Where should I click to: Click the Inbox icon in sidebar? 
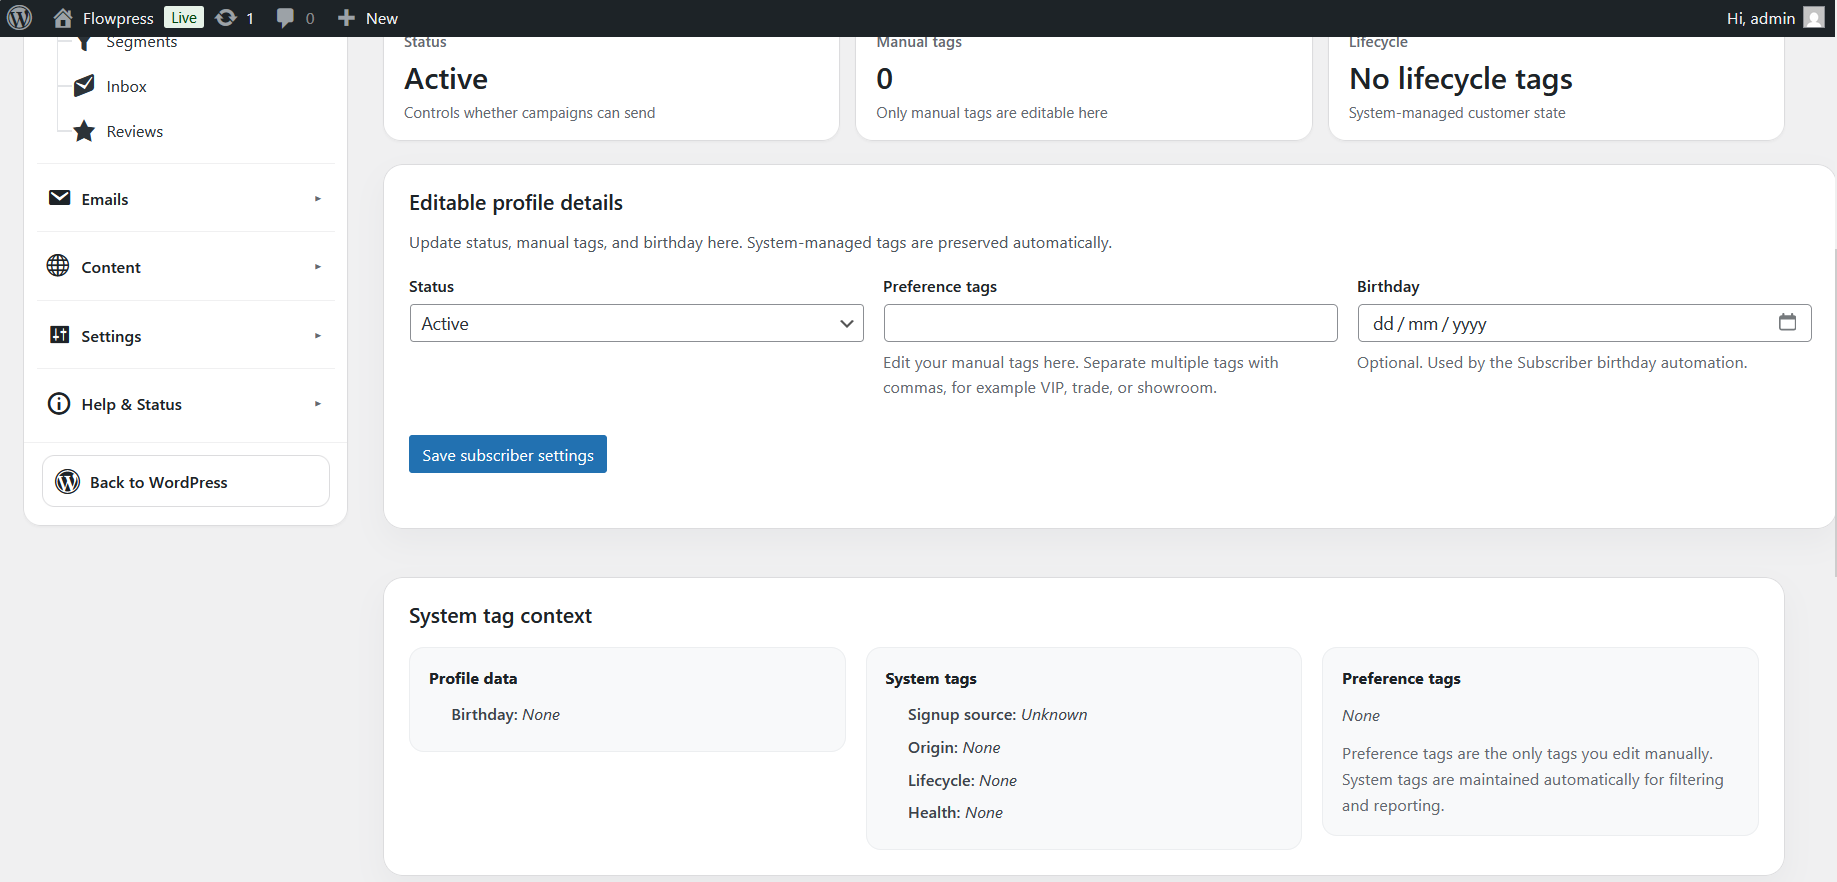85,86
